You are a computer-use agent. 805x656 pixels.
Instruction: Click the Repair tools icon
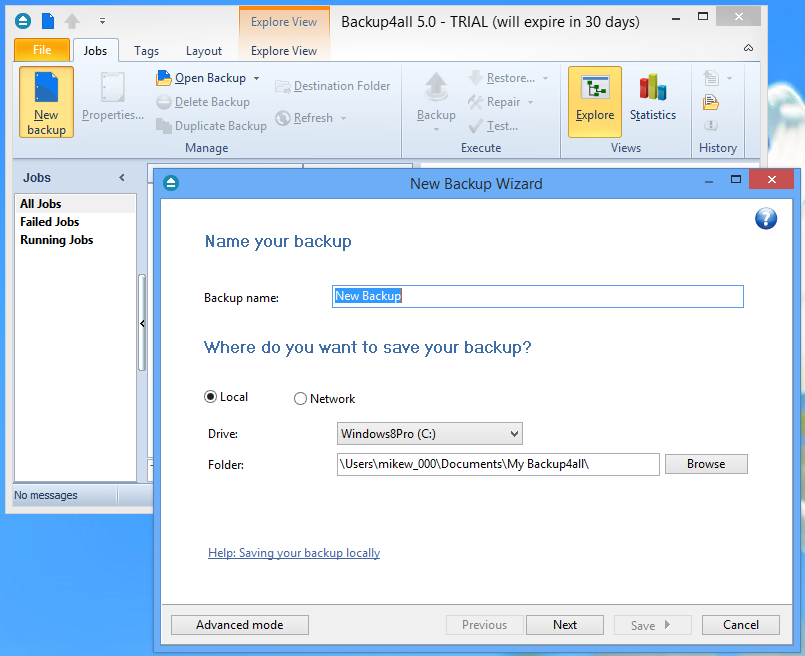pyautogui.click(x=475, y=102)
